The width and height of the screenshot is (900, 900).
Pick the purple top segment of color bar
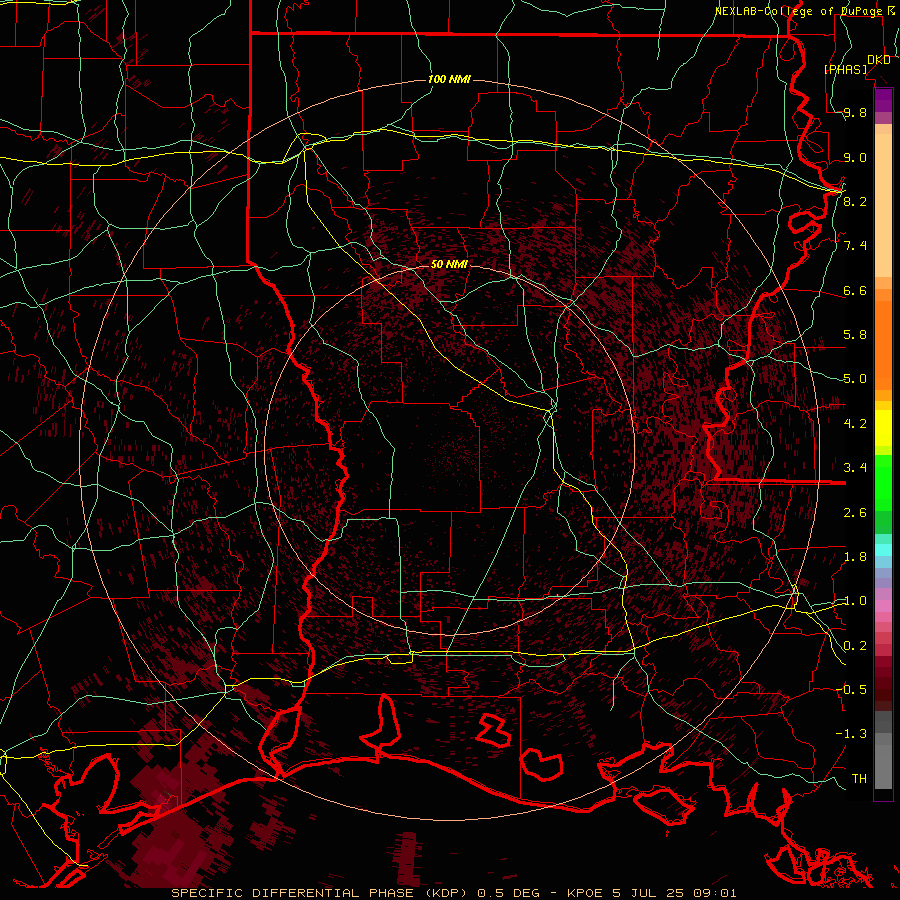(x=883, y=100)
